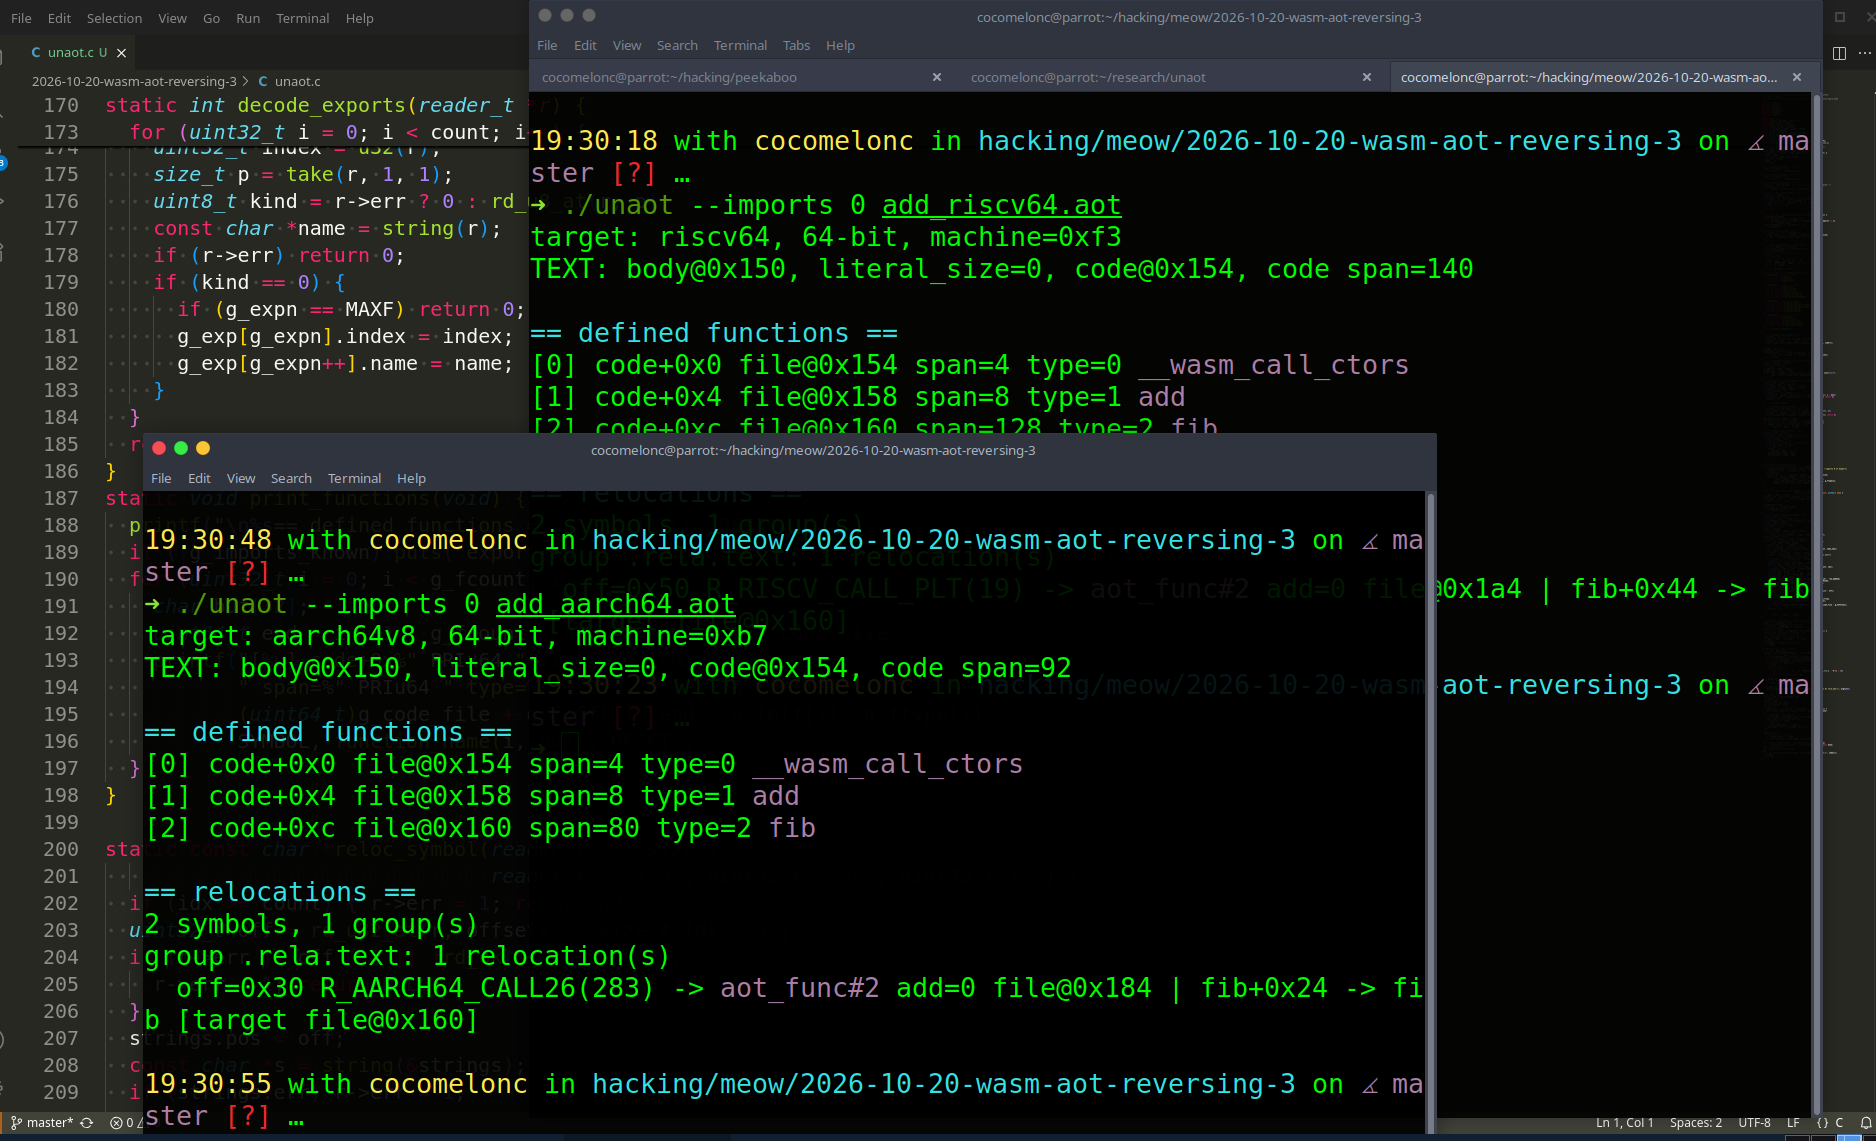The image size is (1876, 1141).
Task: Click the sync changes icon beside master*
Action: click(87, 1123)
